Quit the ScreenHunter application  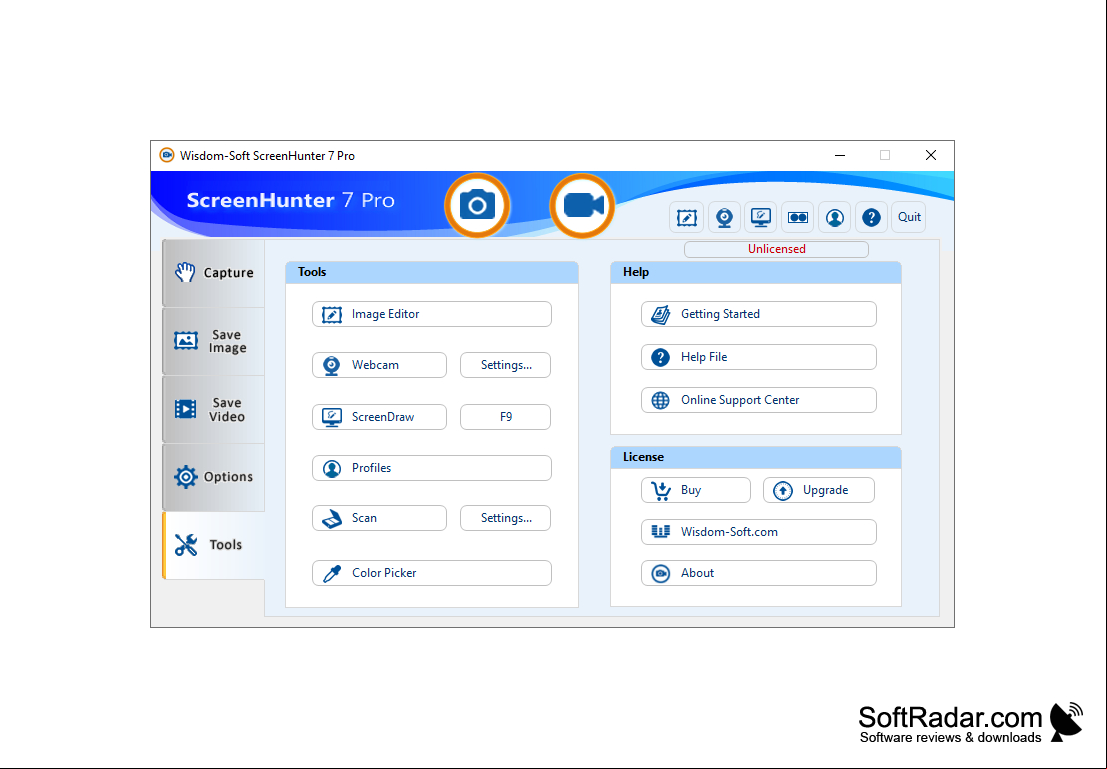[x=909, y=217]
